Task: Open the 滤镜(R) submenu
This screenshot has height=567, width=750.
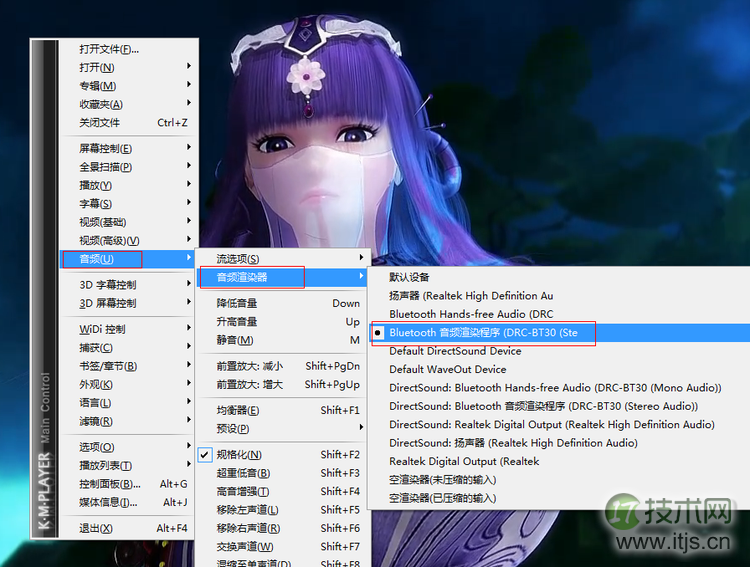Action: tap(128, 421)
